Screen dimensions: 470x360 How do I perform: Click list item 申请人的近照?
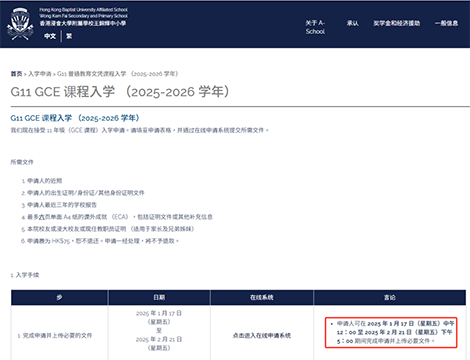coord(44,181)
